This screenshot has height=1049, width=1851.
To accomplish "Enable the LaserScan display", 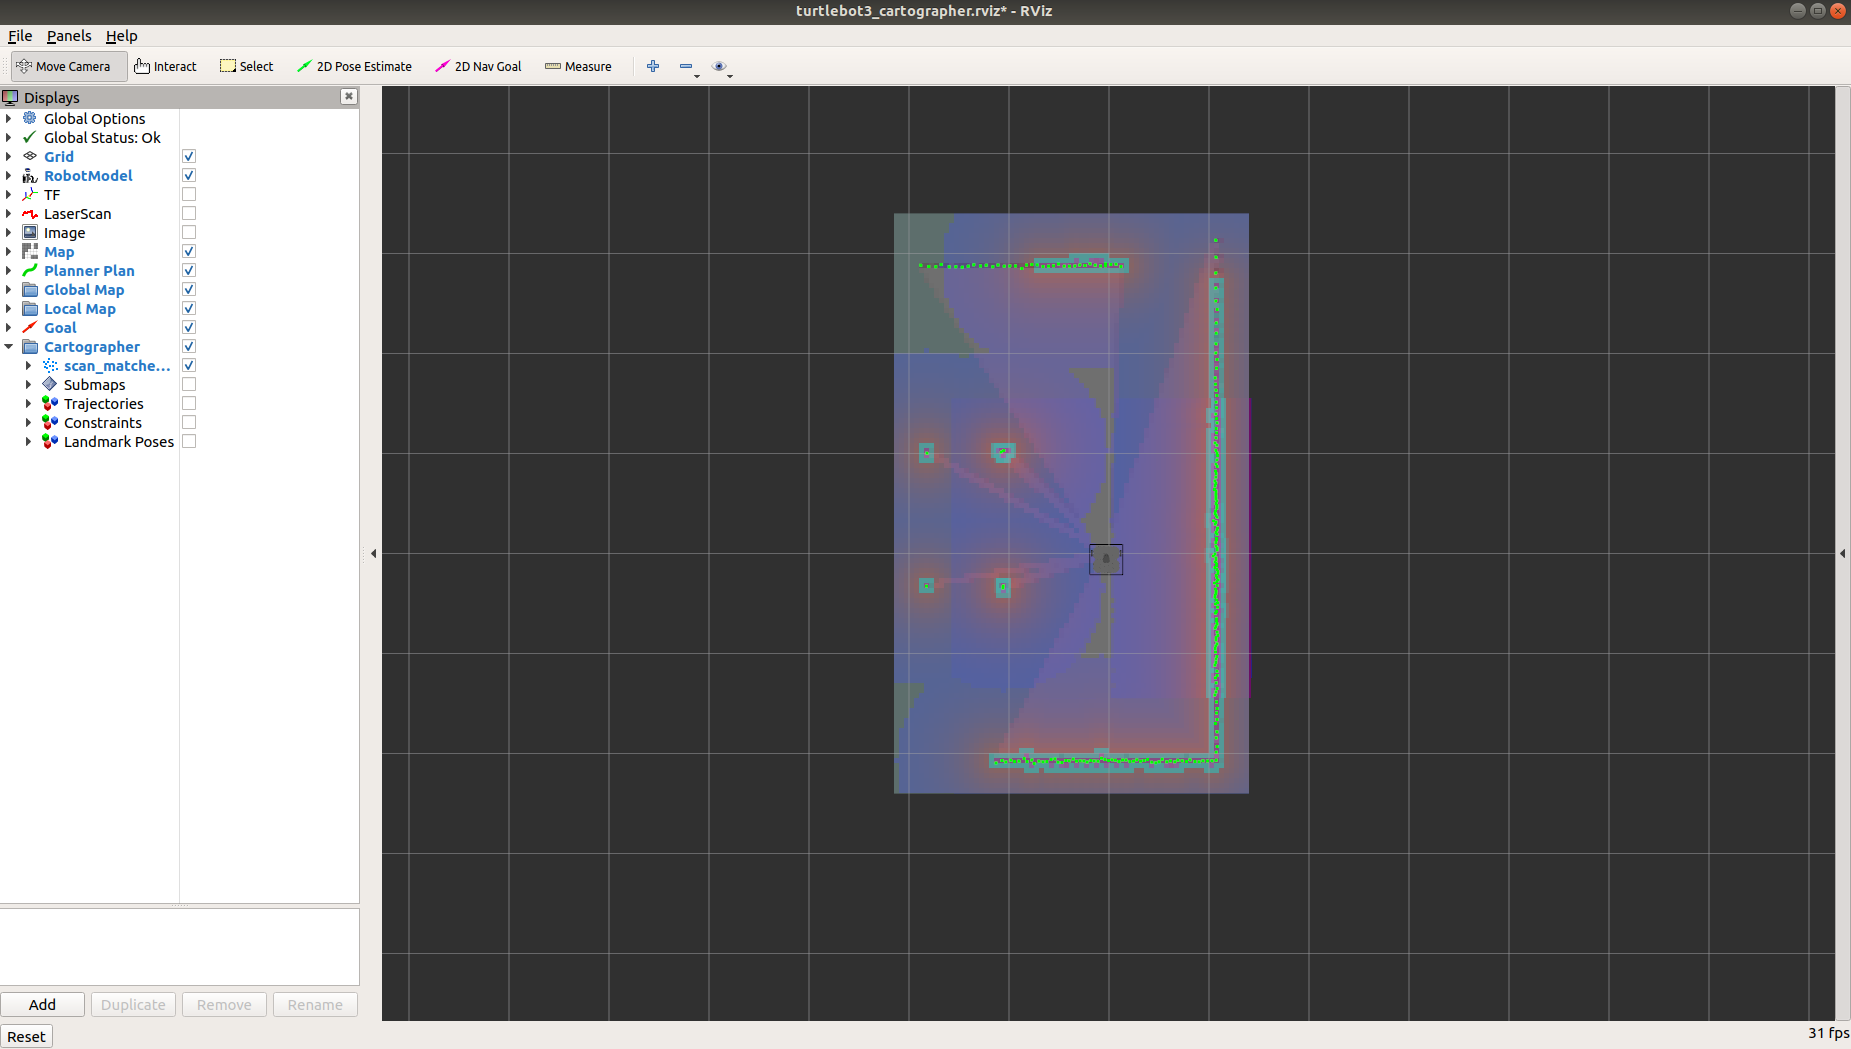I will tap(189, 212).
